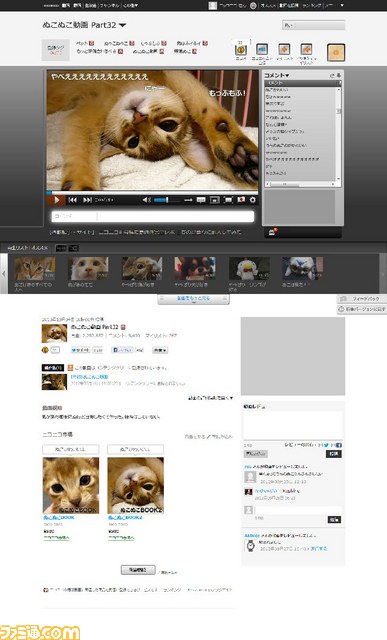Expand the panel below the playlist

click(x=194, y=299)
